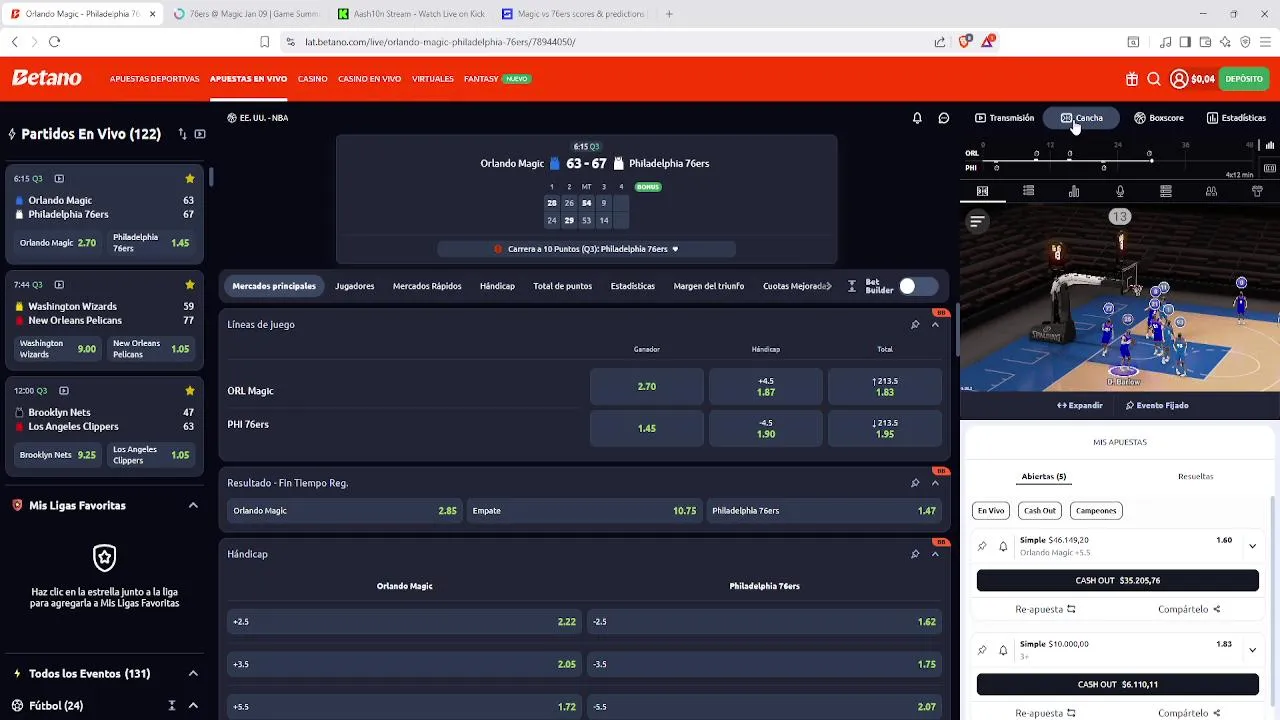The width and height of the screenshot is (1280, 720).
Task: Open the Resueltas bets tab
Action: click(1195, 477)
